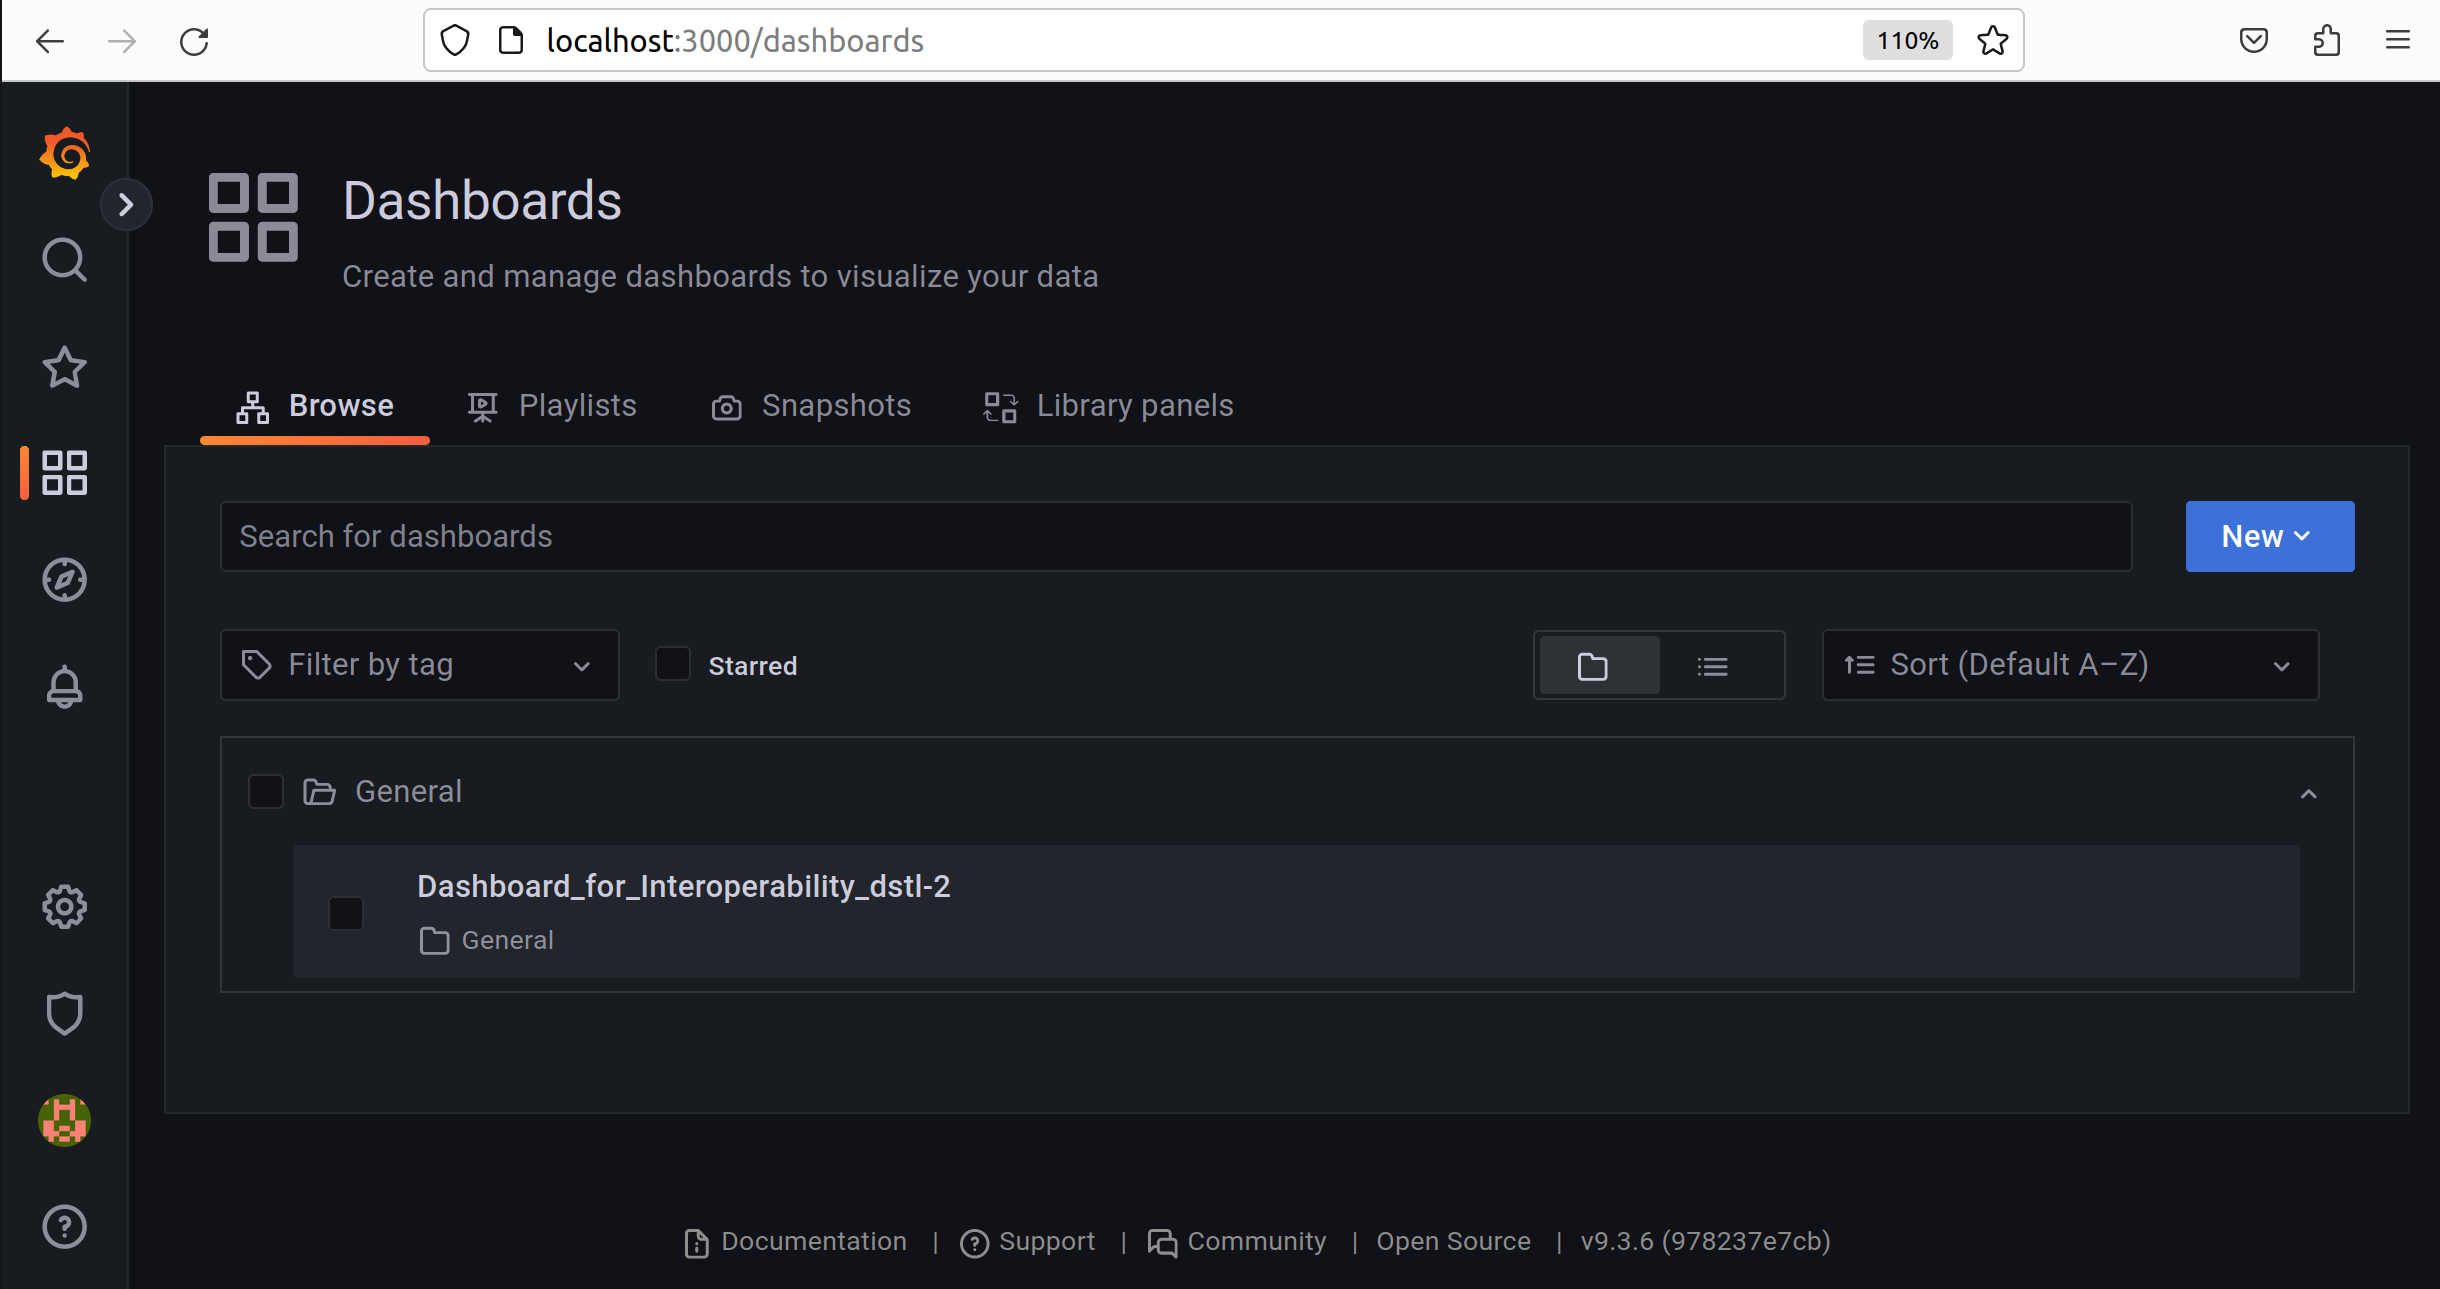
Task: Open the search magnifier in sidebar
Action: 65,260
